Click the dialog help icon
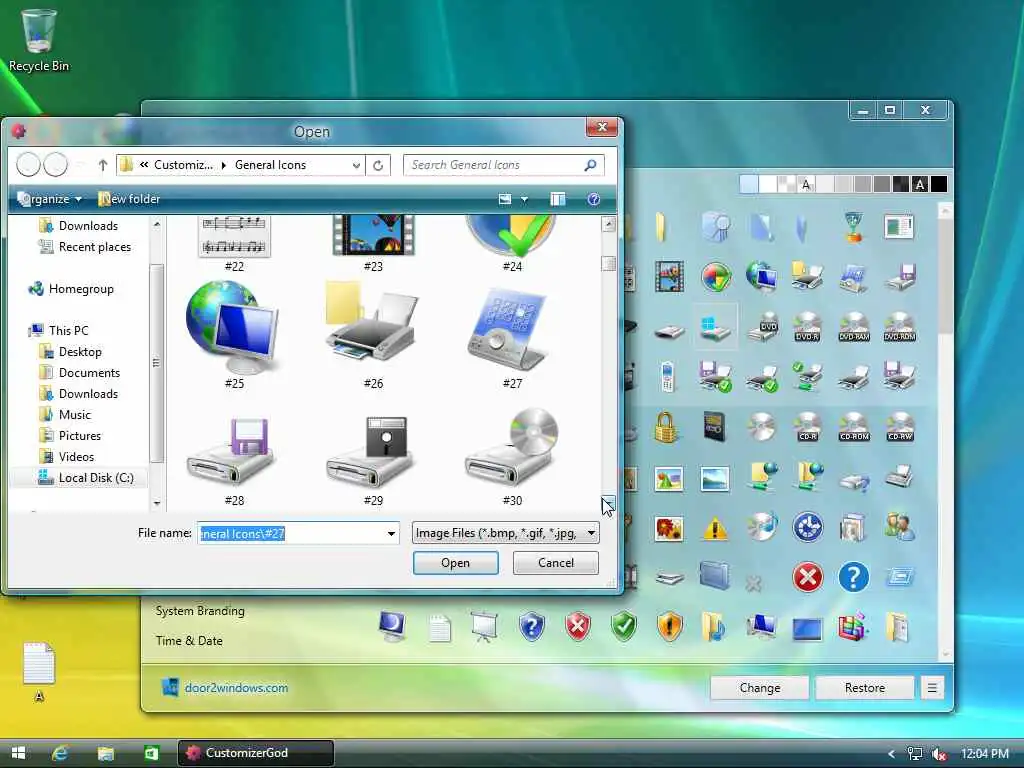The image size is (1024, 768). click(x=593, y=199)
